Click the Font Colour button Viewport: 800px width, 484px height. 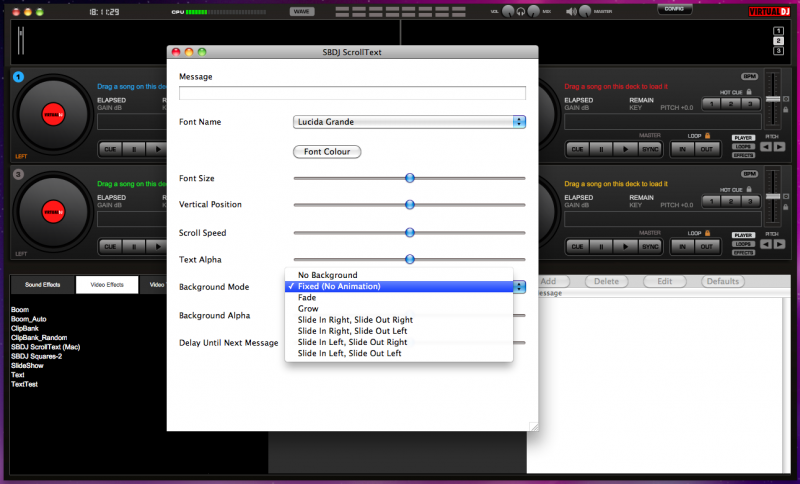[326, 151]
